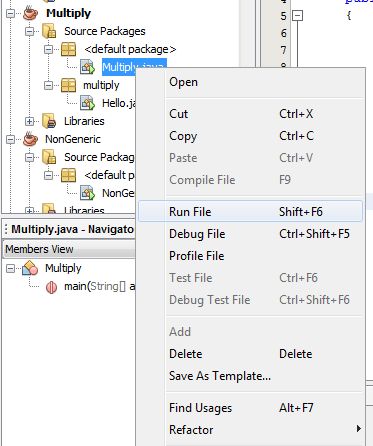373x446 pixels.
Task: Select the Hello.java file label
Action: [x=119, y=103]
